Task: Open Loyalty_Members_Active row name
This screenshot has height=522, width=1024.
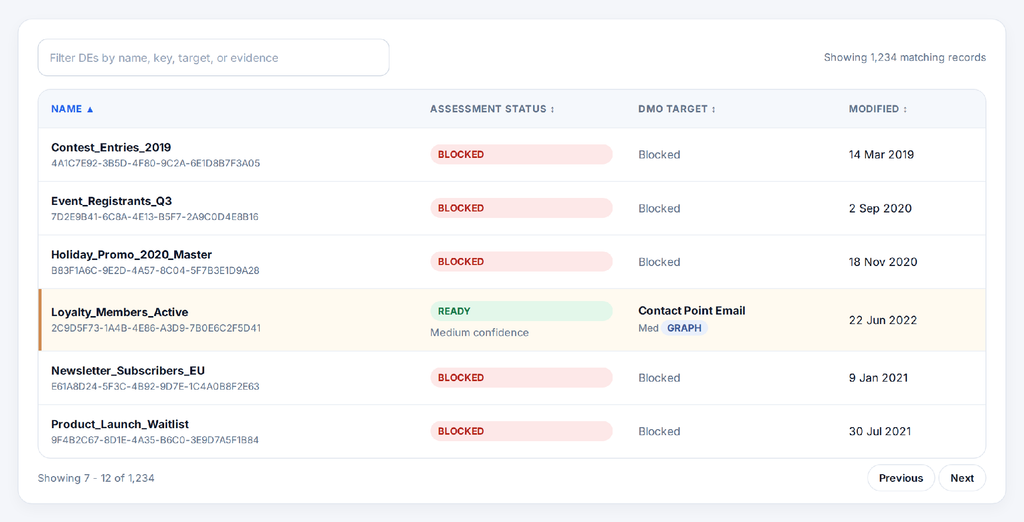Action: click(120, 312)
